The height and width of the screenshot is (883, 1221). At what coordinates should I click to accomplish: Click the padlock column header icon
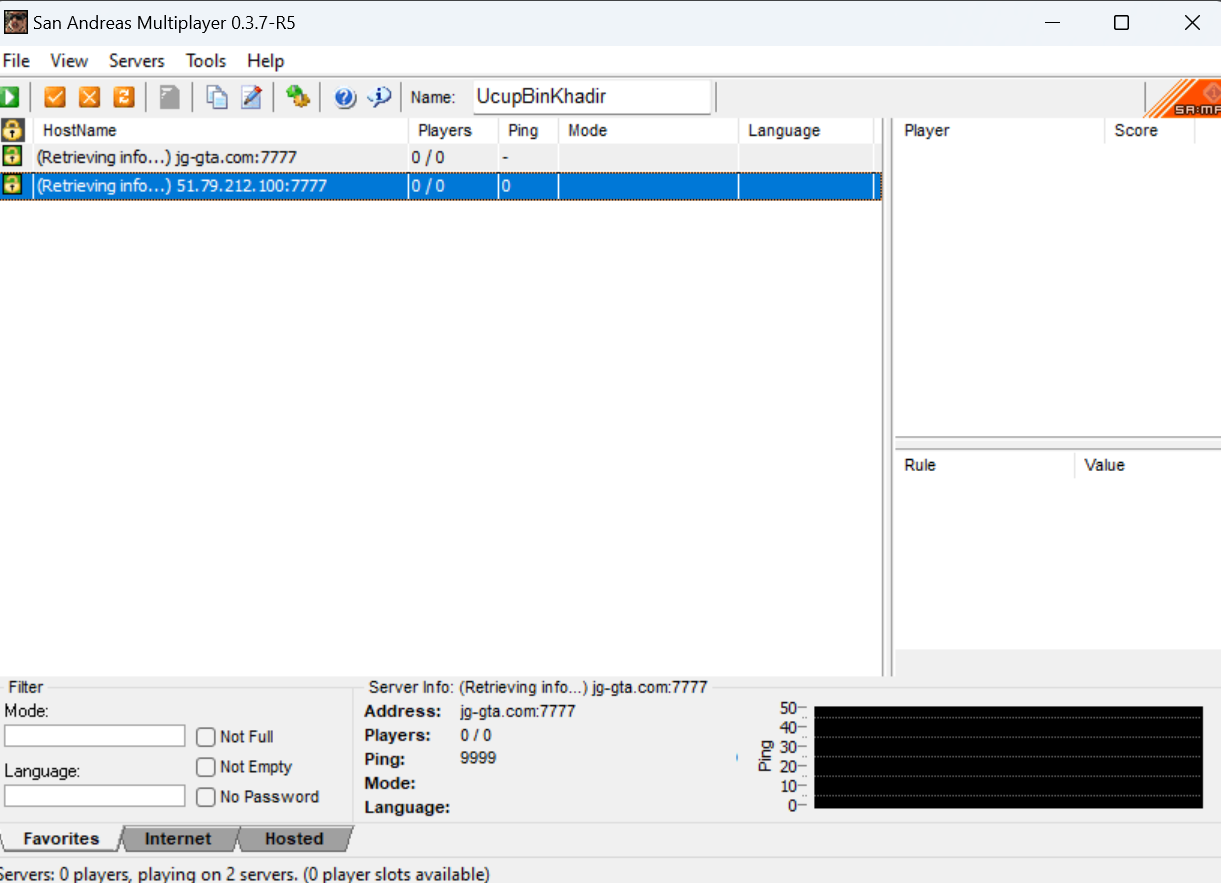pos(12,130)
